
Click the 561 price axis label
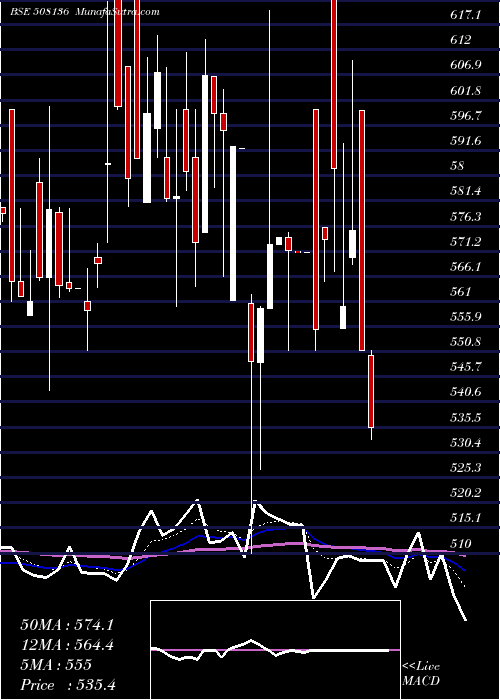pyautogui.click(x=461, y=292)
